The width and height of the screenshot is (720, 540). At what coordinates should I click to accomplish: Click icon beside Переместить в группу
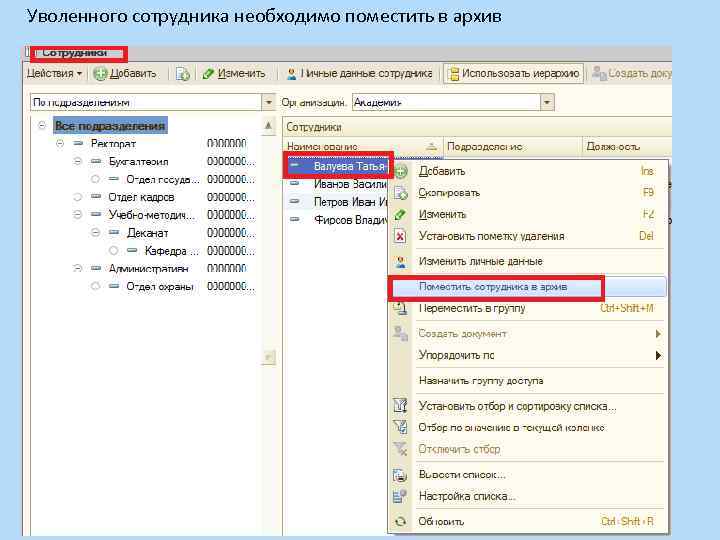point(400,308)
